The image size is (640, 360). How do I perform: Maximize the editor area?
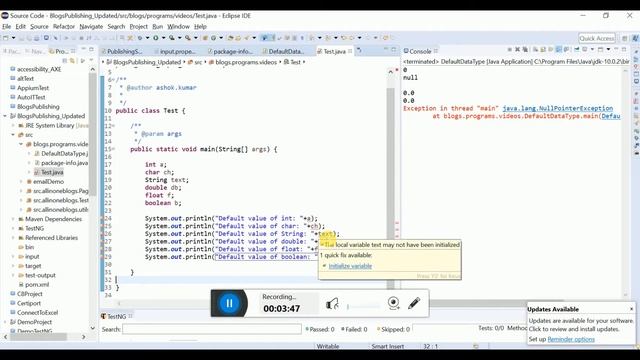pyautogui.click(x=393, y=49)
